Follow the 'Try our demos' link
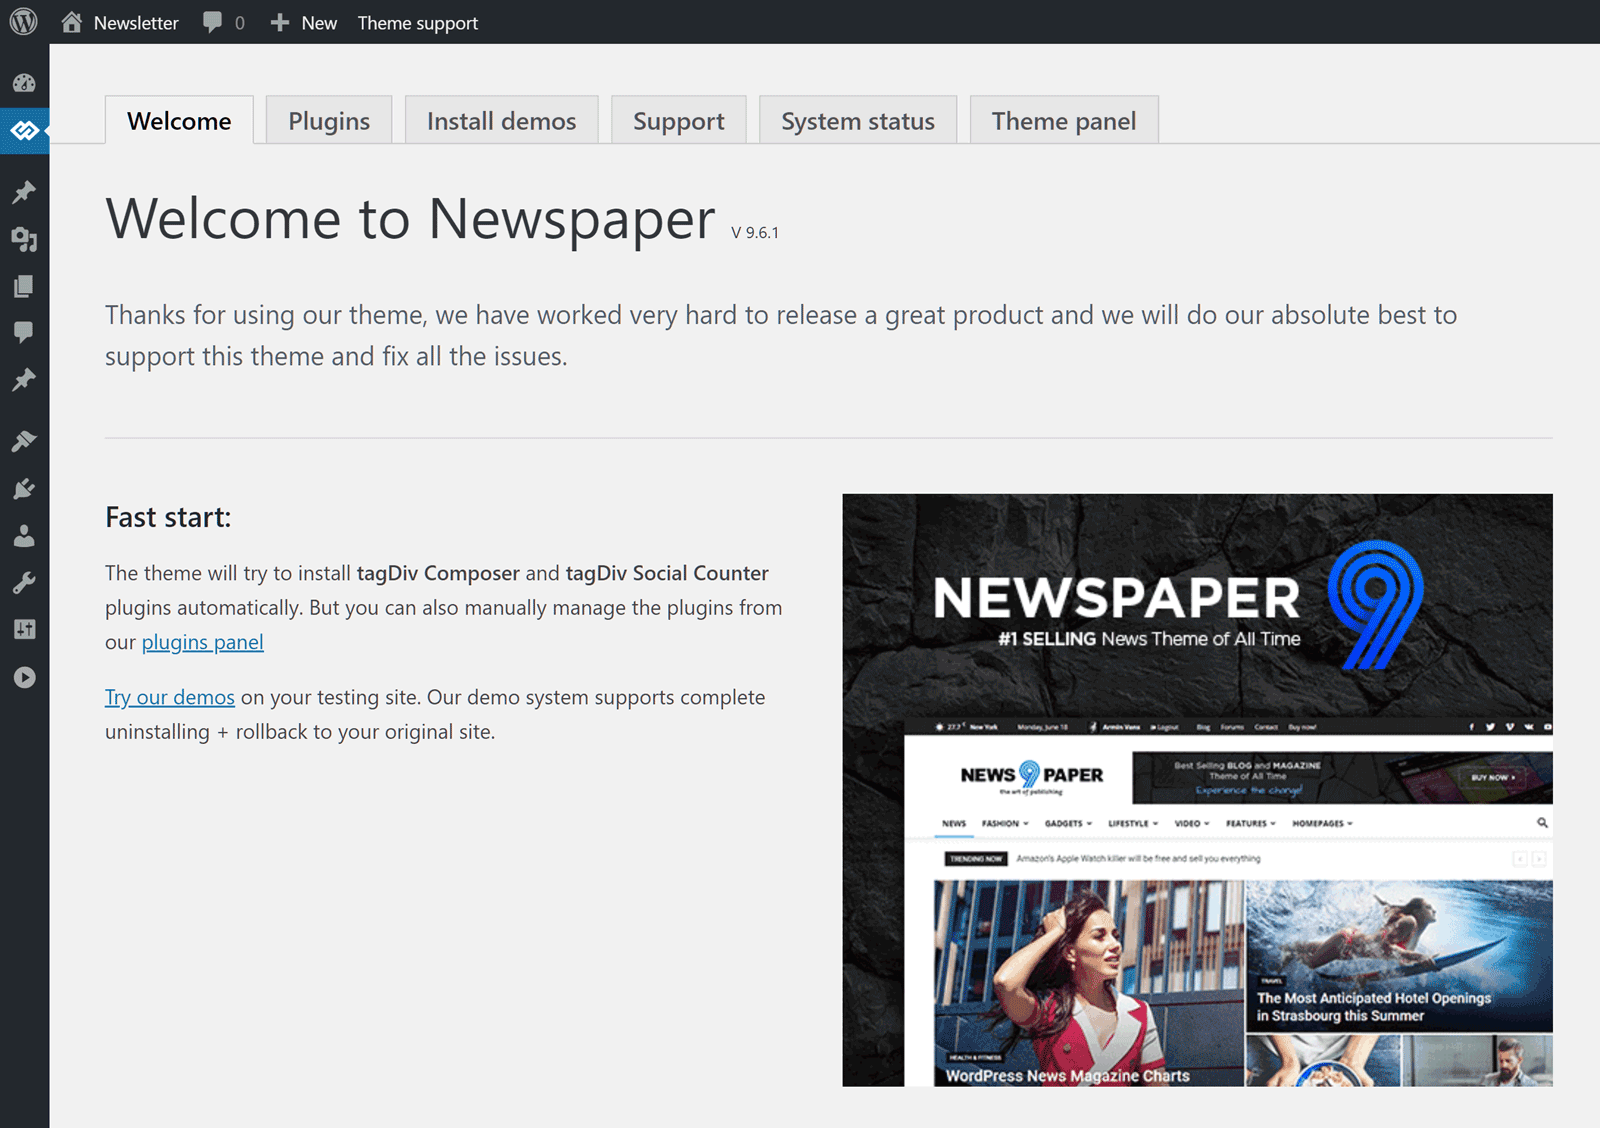Screen dimensions: 1600x1128 pos(170,697)
